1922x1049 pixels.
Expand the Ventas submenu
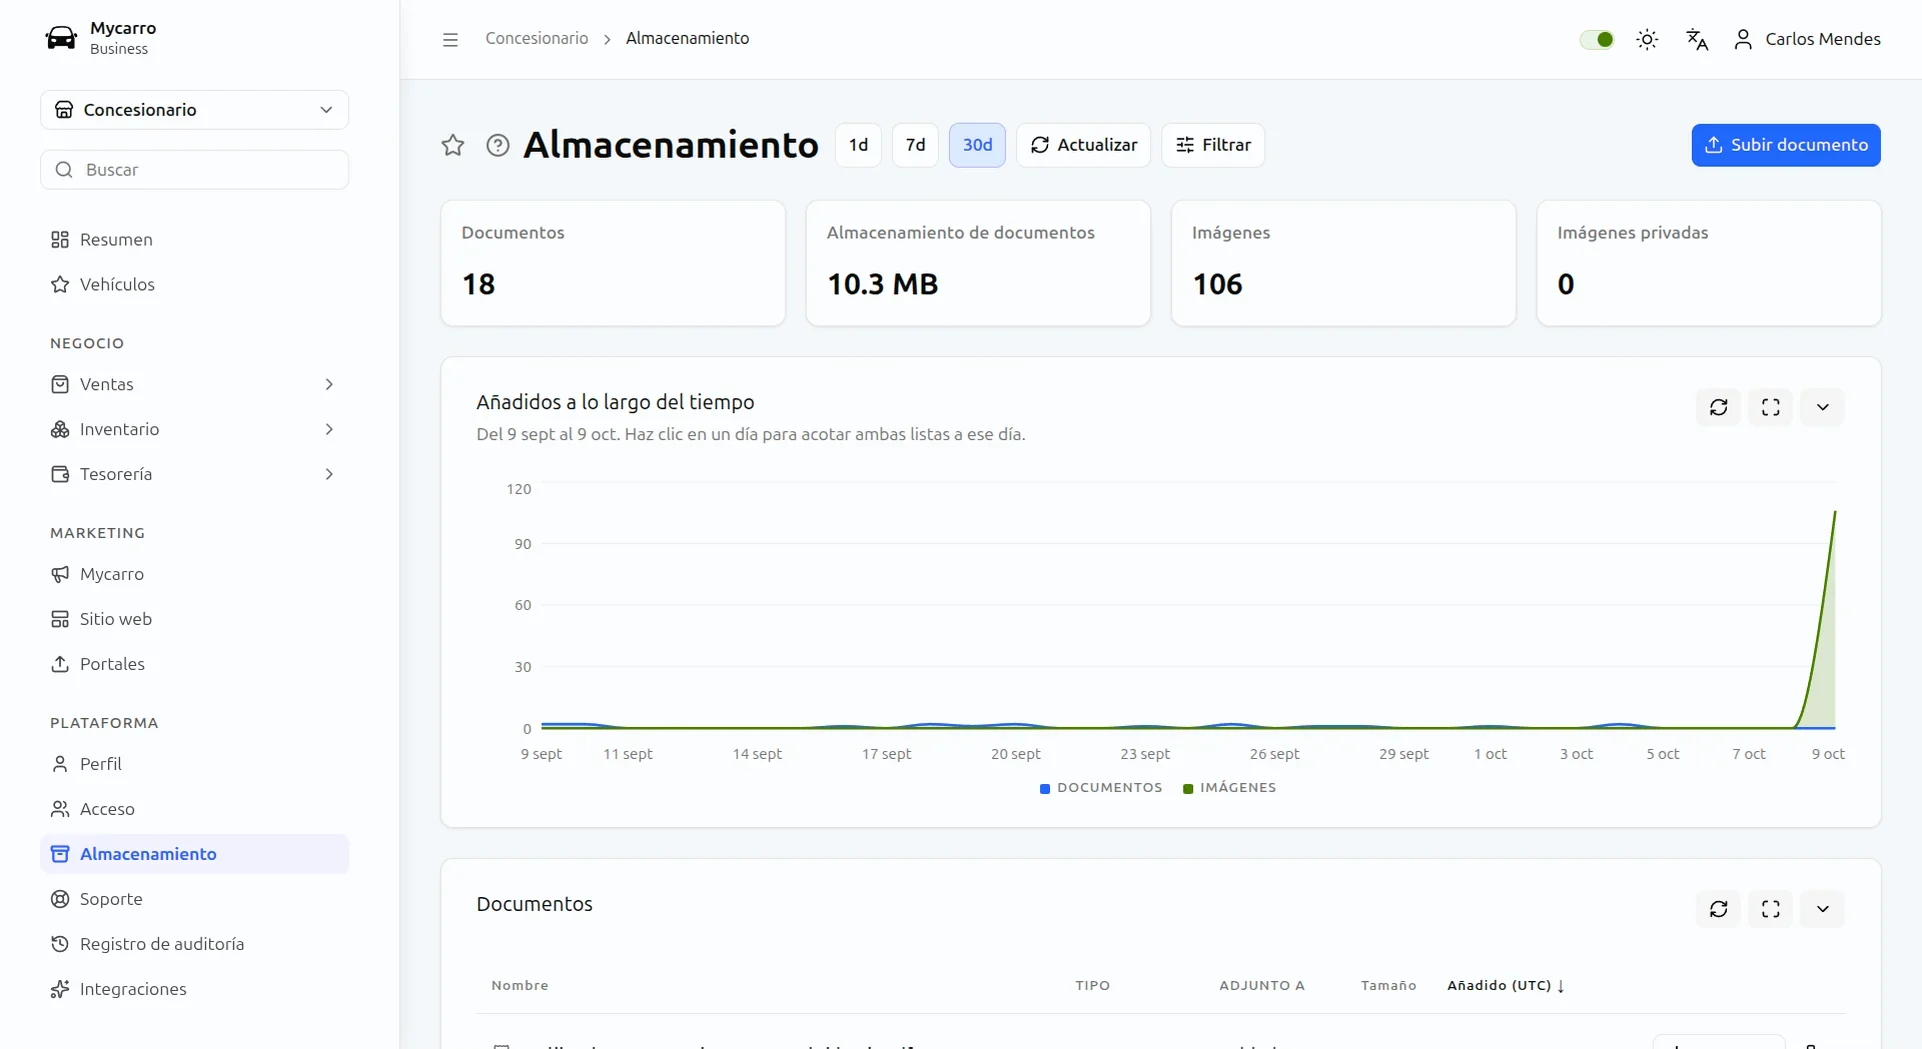click(195, 384)
